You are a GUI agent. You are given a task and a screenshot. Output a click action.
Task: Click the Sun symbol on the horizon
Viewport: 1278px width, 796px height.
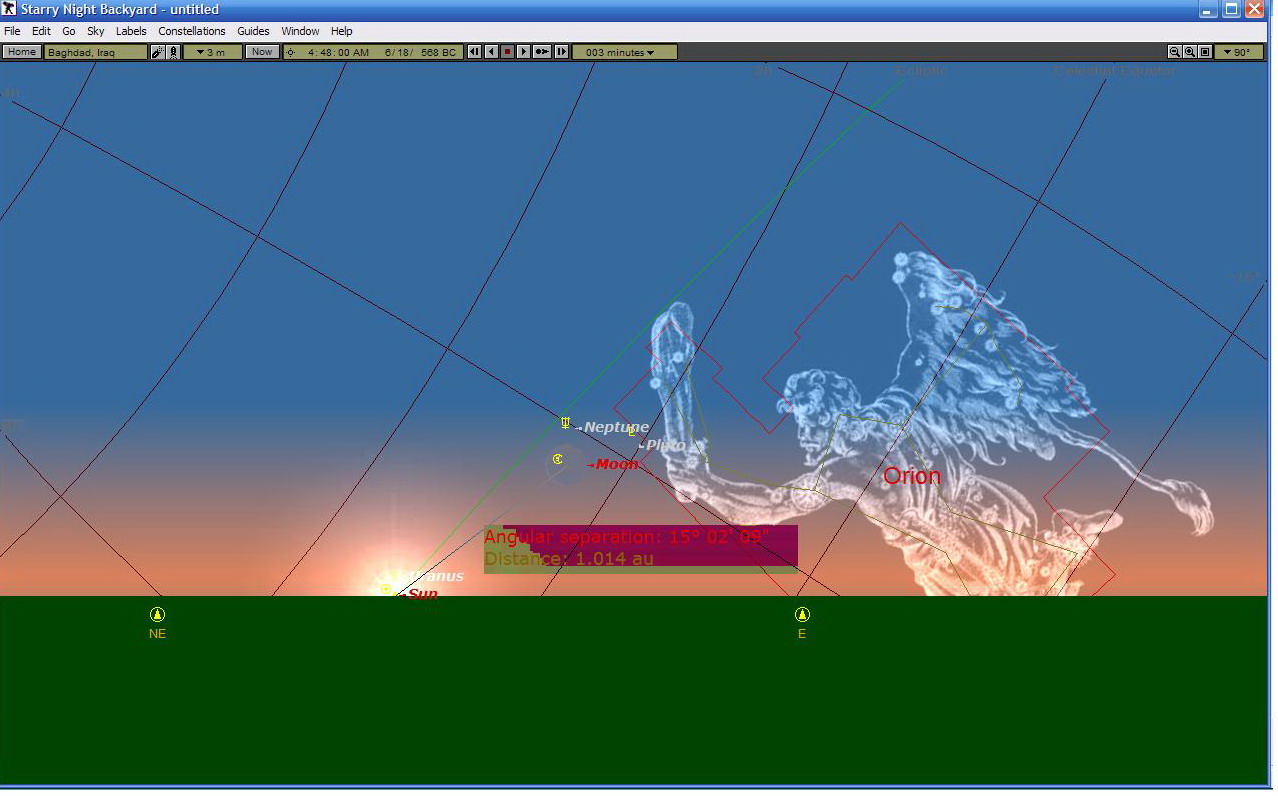(x=386, y=589)
